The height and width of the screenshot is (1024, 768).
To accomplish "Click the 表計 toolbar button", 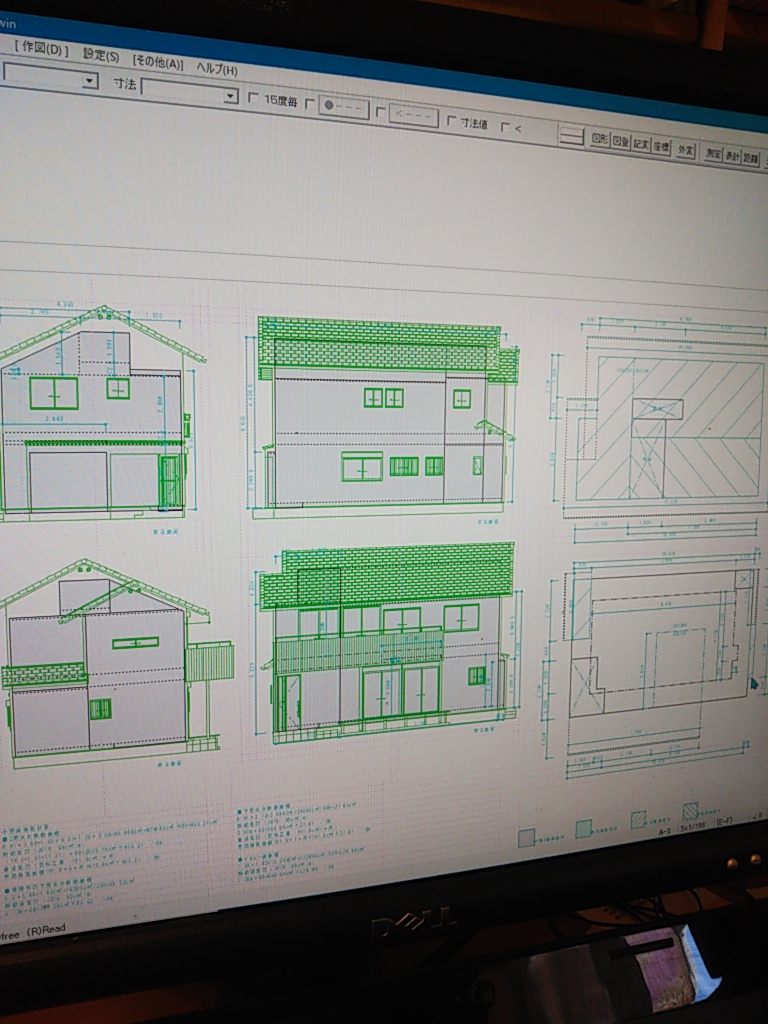I will click(732, 156).
